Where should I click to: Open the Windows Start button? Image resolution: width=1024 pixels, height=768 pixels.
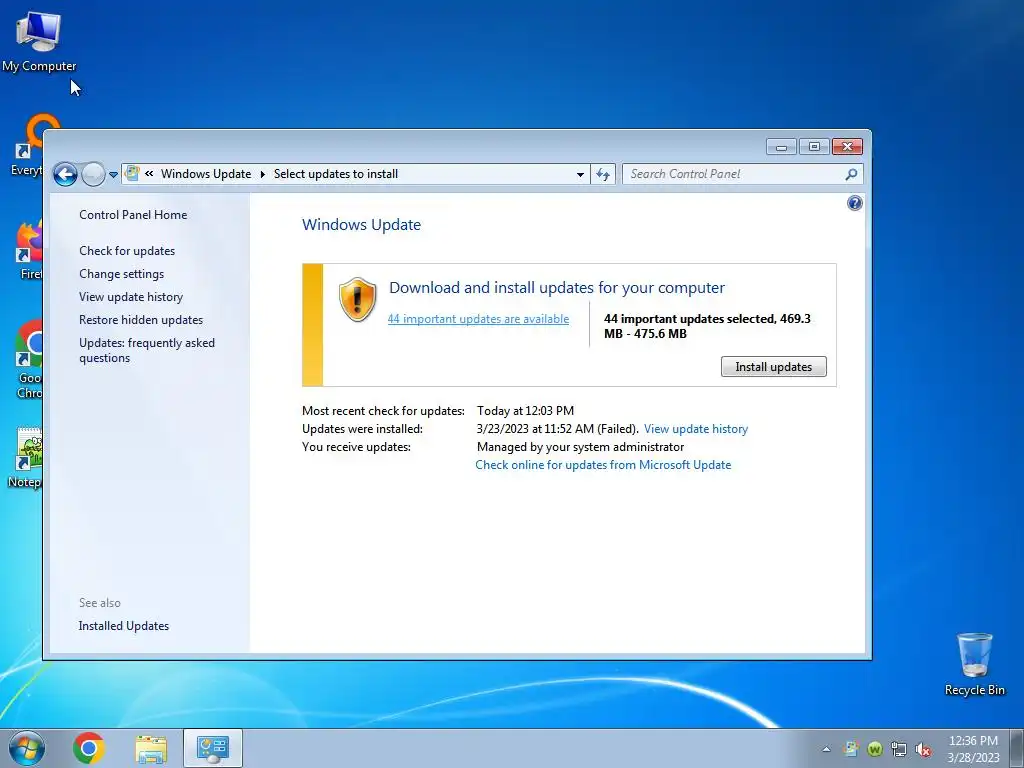point(27,748)
